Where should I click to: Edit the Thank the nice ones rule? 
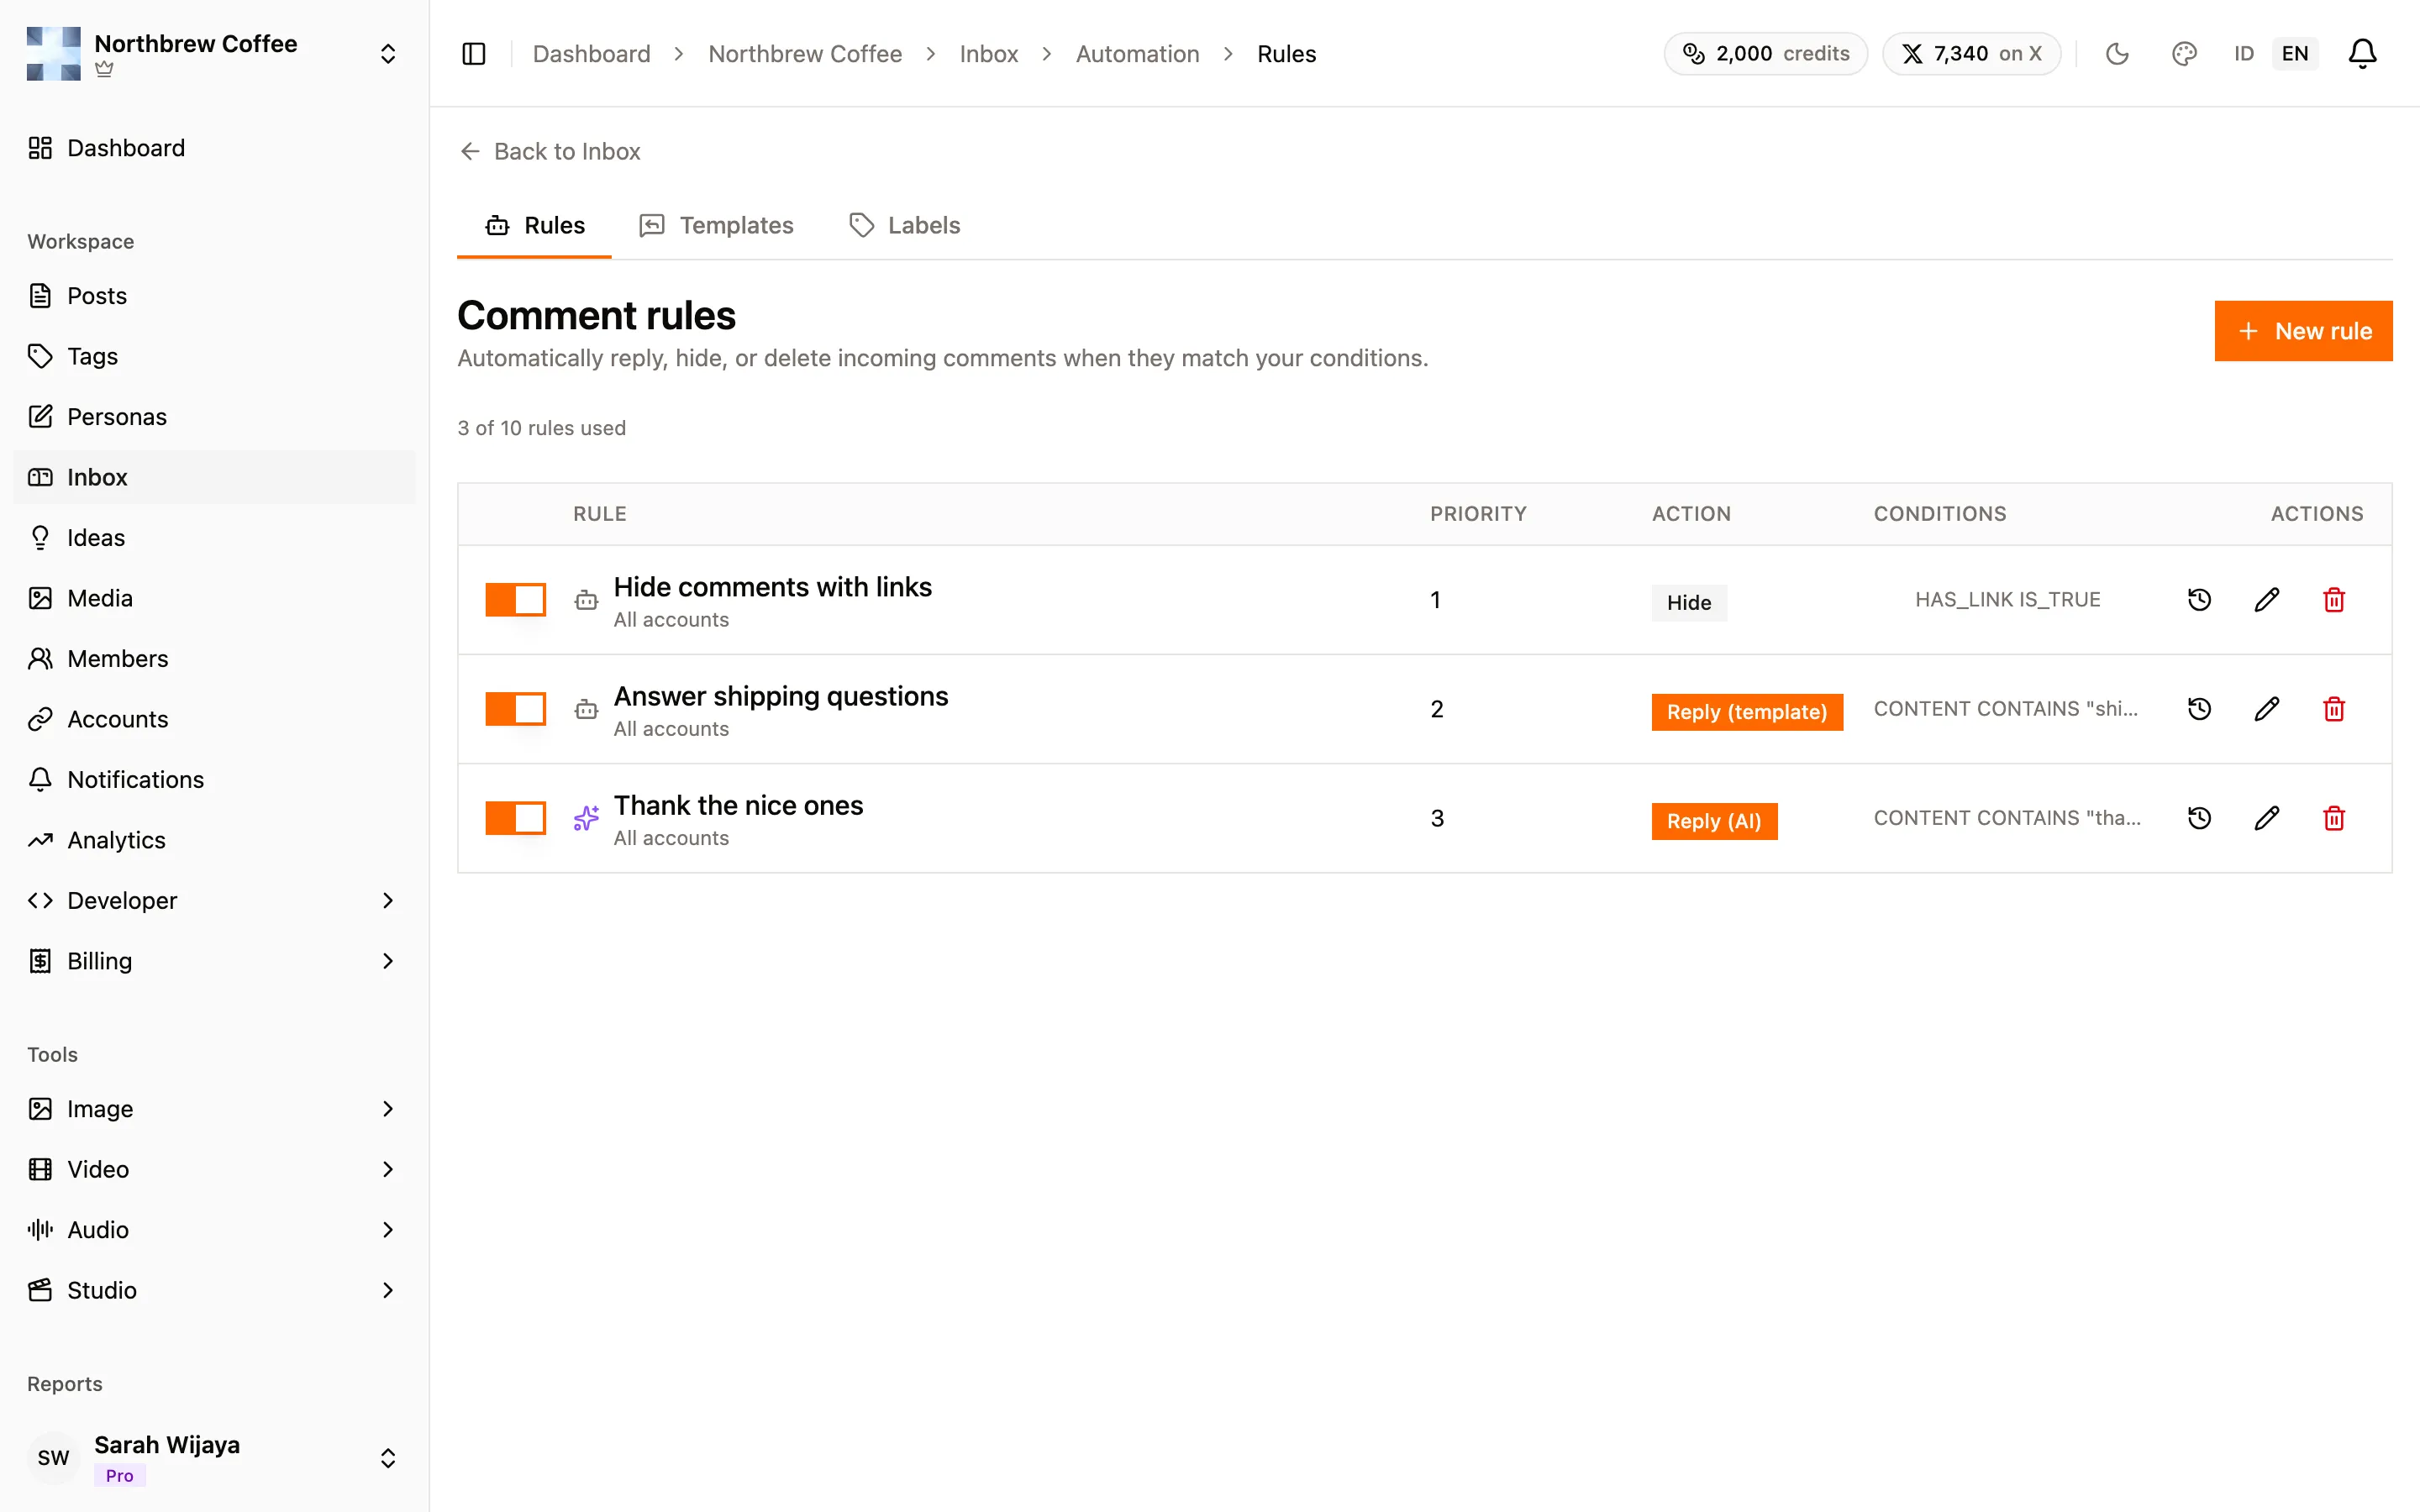click(2267, 818)
